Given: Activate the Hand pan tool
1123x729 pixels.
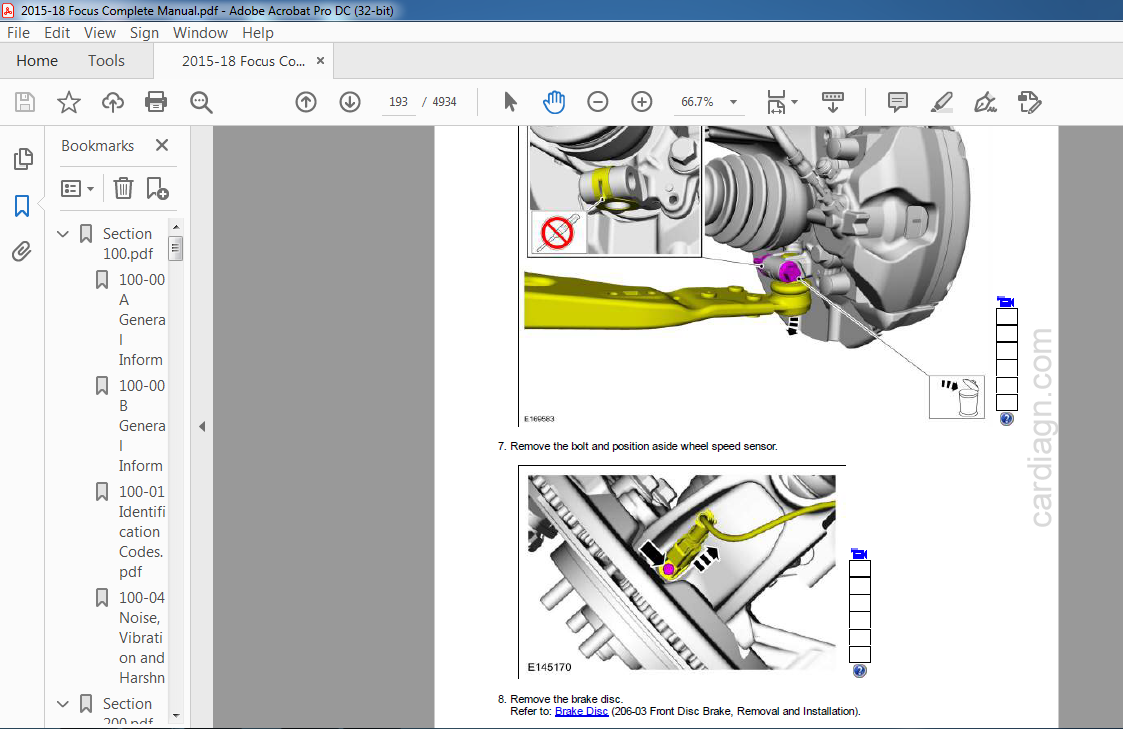Looking at the screenshot, I should pos(554,102).
